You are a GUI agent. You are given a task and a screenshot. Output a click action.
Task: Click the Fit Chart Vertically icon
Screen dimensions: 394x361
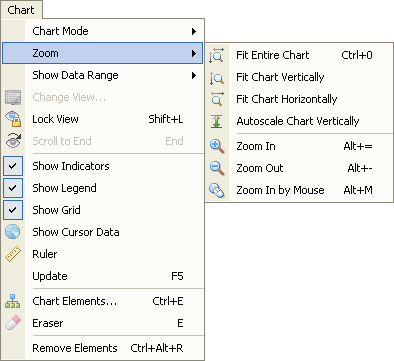tap(217, 78)
